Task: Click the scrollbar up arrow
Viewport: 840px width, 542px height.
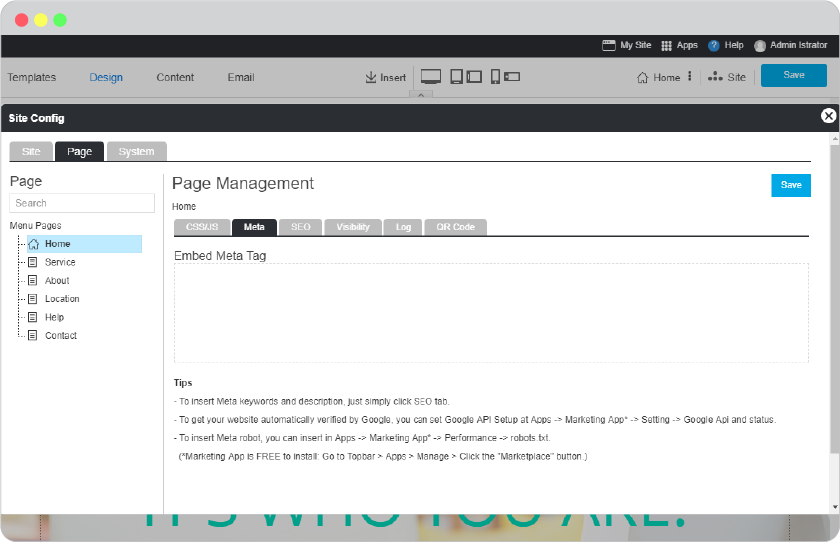Action: coord(835,139)
